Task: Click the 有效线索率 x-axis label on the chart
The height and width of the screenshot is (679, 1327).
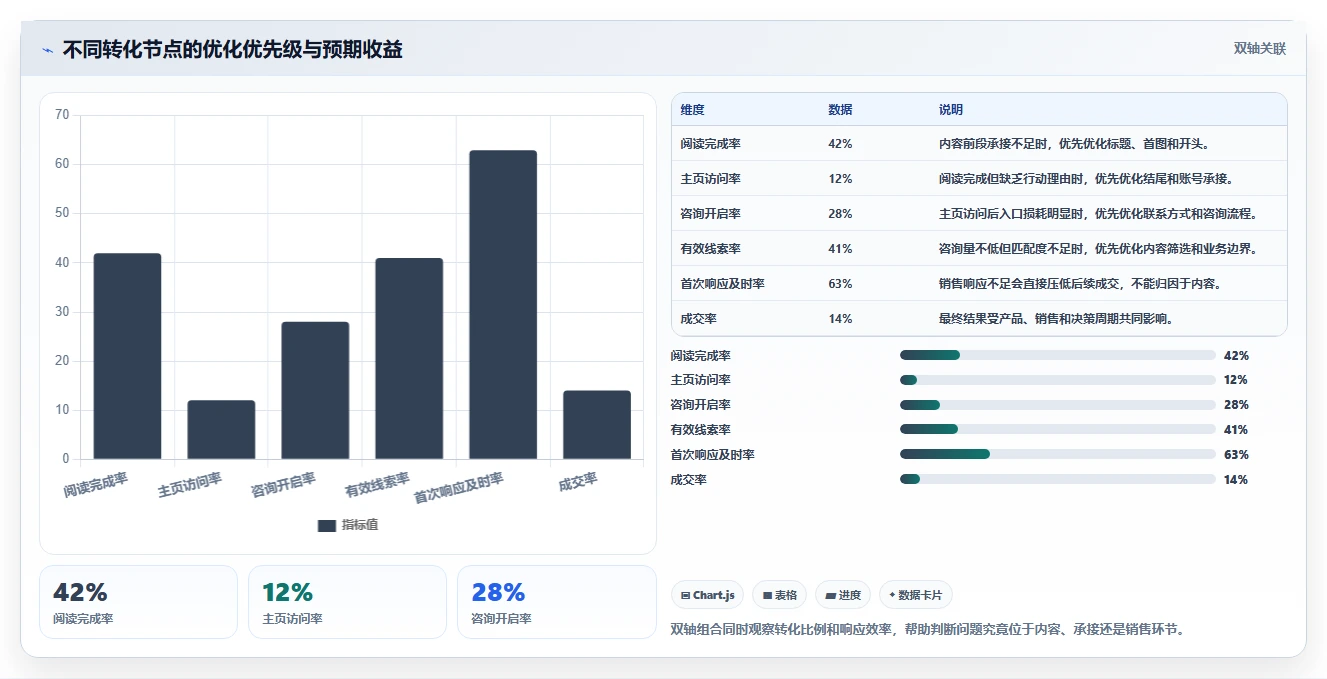Action: [377, 484]
